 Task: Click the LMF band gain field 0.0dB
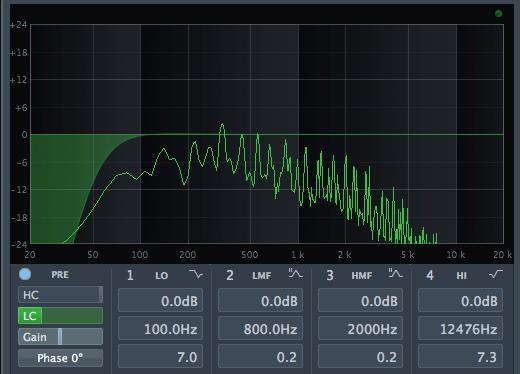point(260,301)
